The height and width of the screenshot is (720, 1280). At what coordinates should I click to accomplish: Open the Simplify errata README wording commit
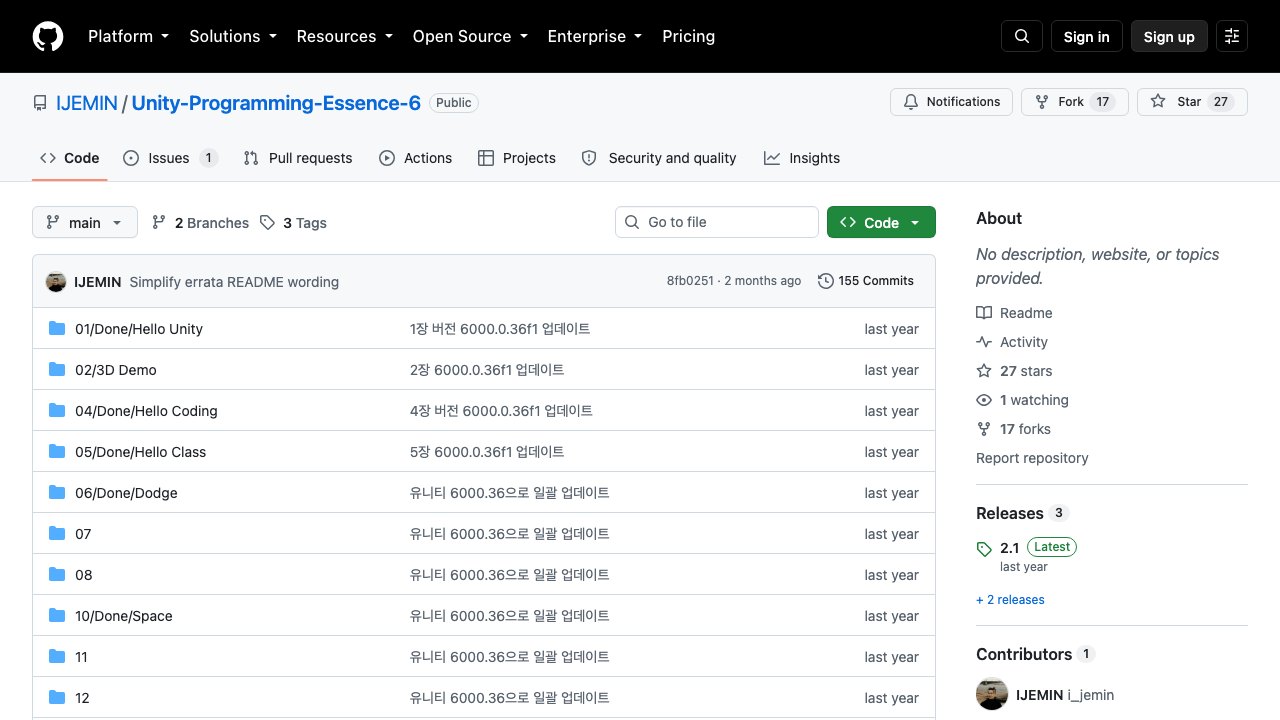pyautogui.click(x=234, y=282)
